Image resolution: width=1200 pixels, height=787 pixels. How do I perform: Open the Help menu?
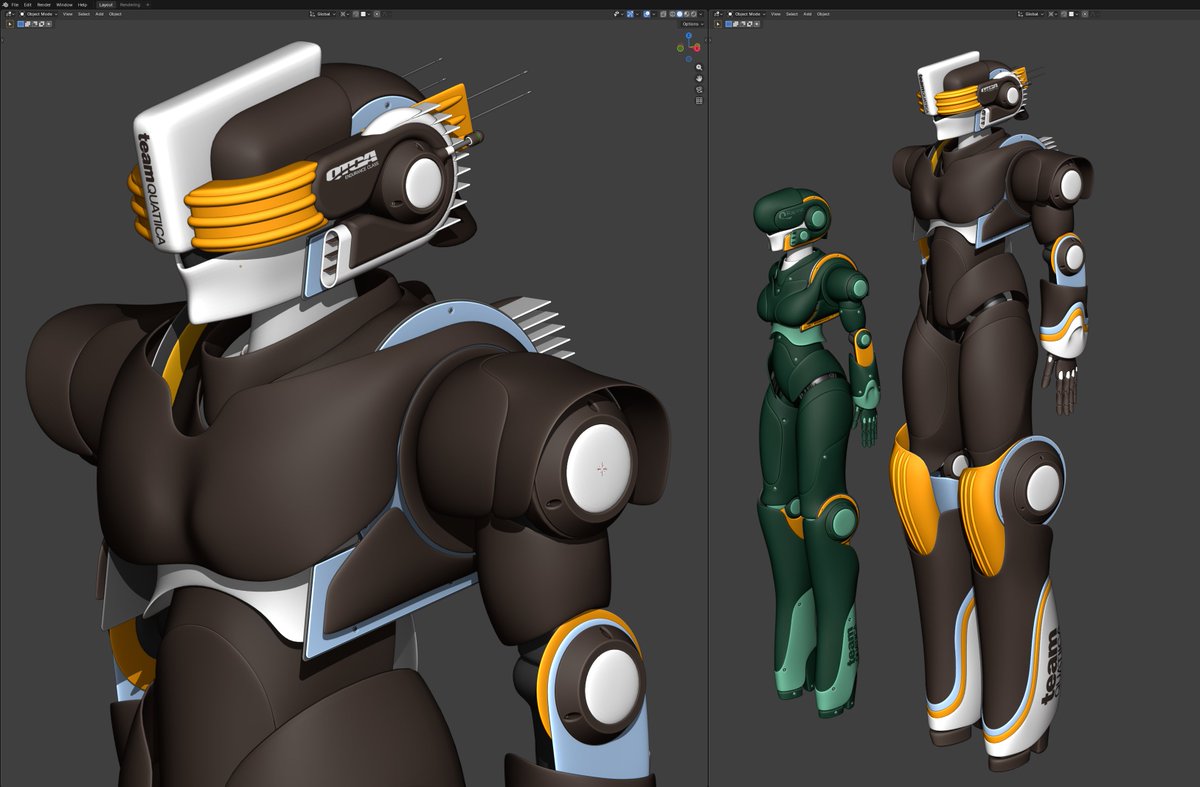[82, 5]
